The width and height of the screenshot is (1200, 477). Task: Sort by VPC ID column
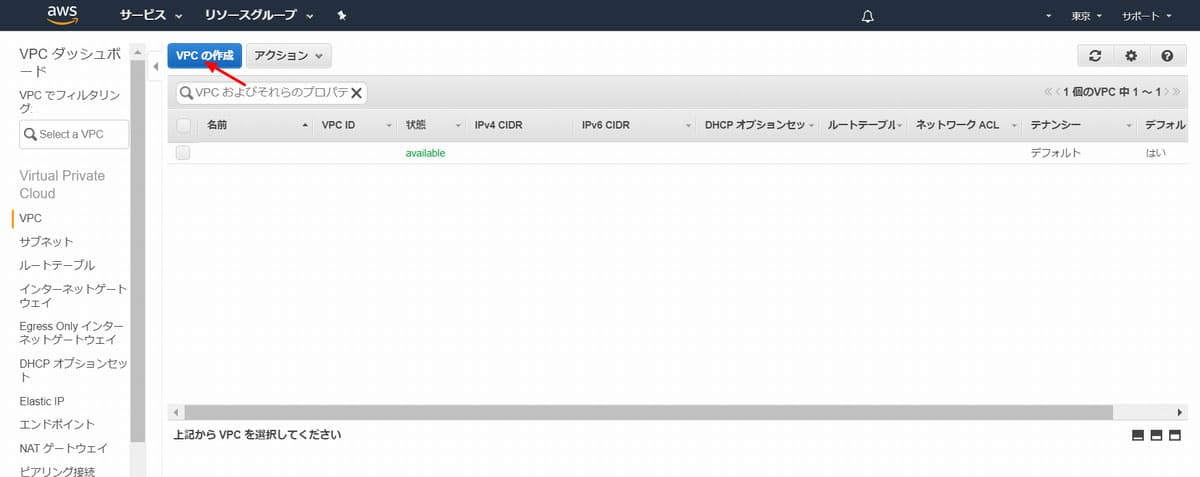pyautogui.click(x=356, y=125)
